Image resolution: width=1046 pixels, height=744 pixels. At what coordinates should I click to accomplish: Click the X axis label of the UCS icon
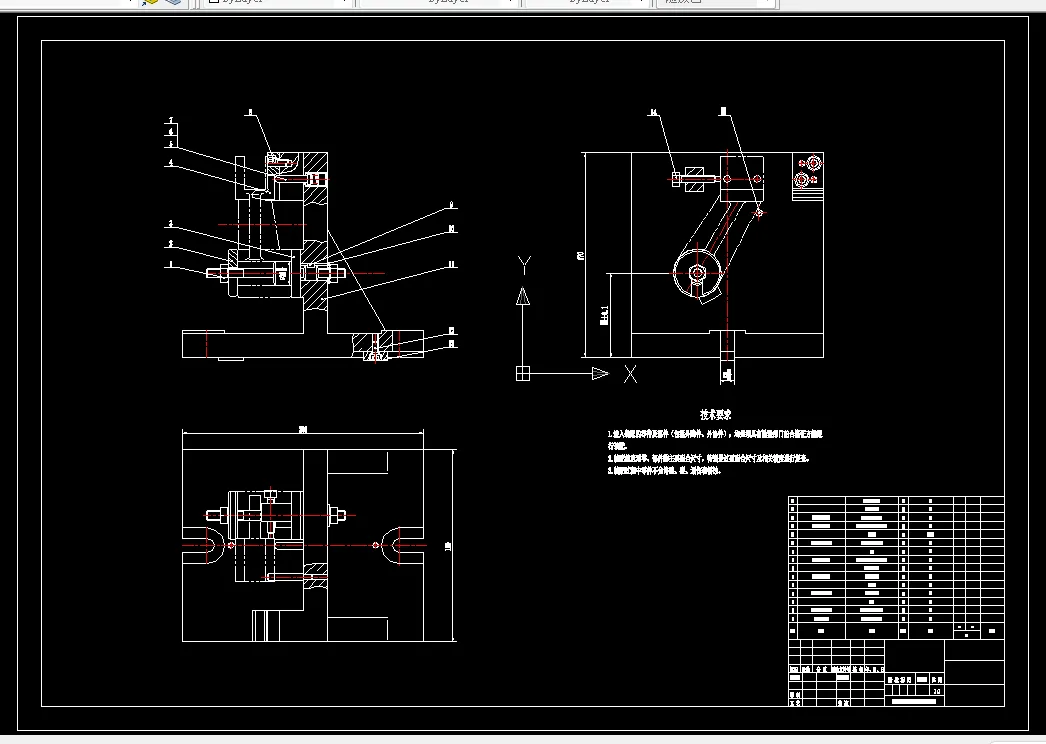pyautogui.click(x=630, y=374)
